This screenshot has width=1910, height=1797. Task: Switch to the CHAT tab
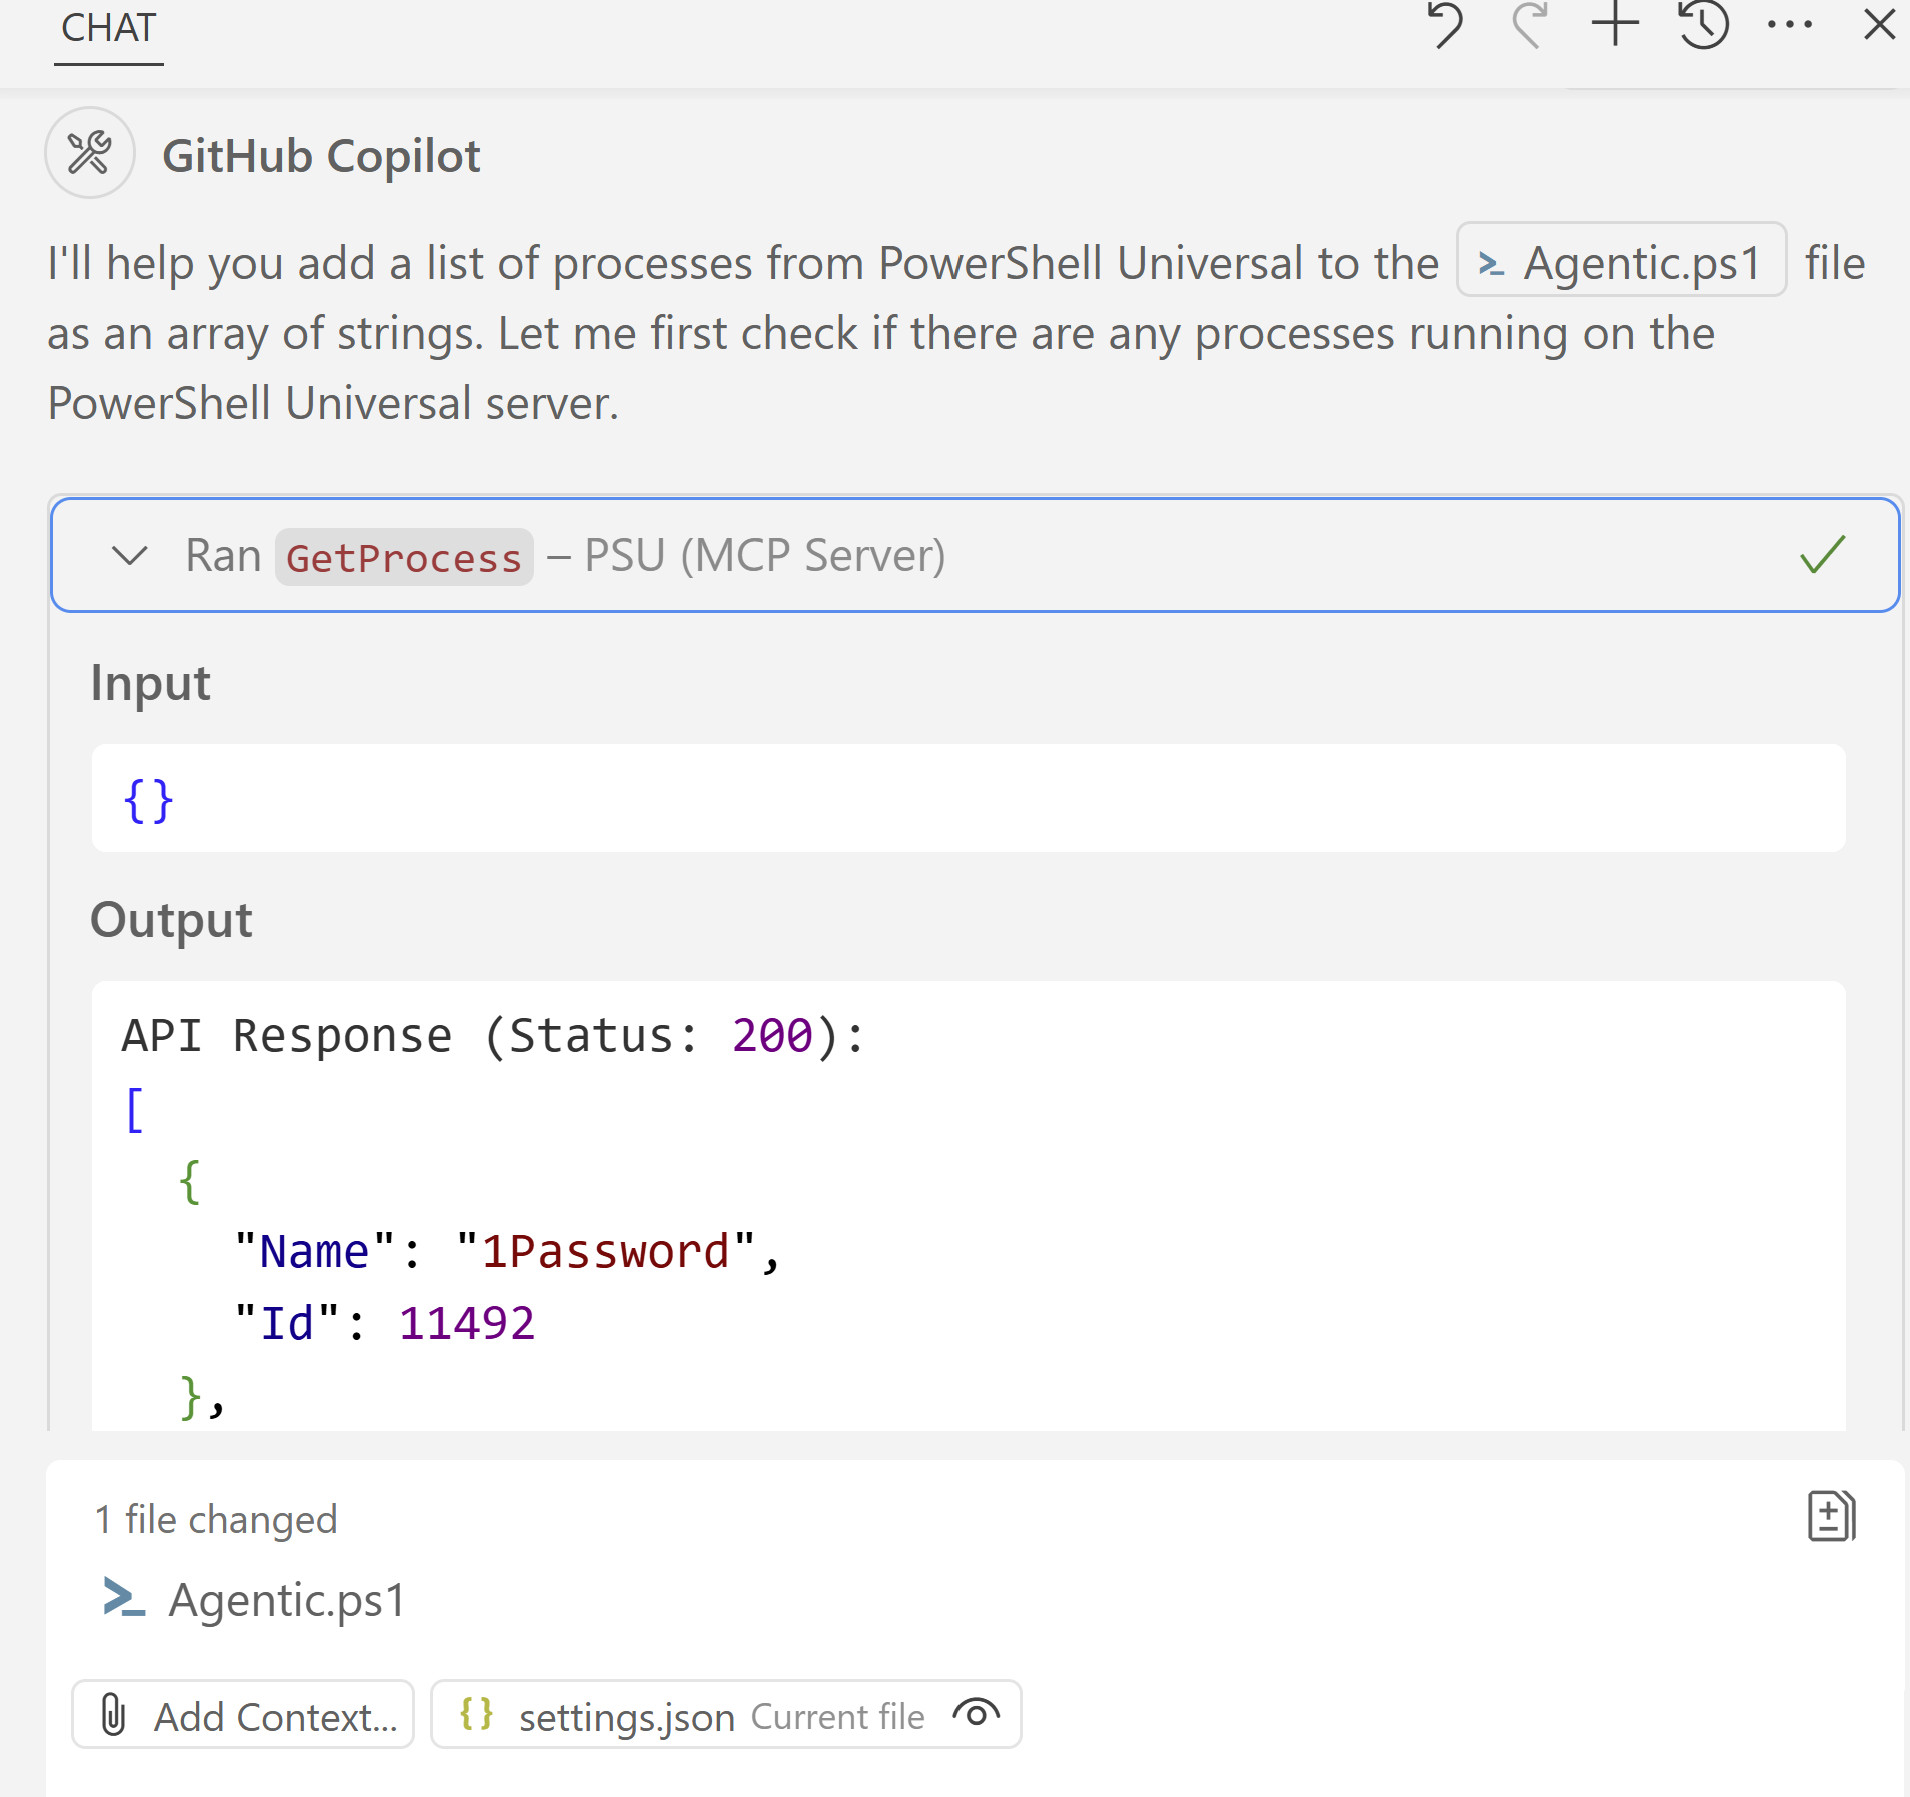click(x=108, y=29)
